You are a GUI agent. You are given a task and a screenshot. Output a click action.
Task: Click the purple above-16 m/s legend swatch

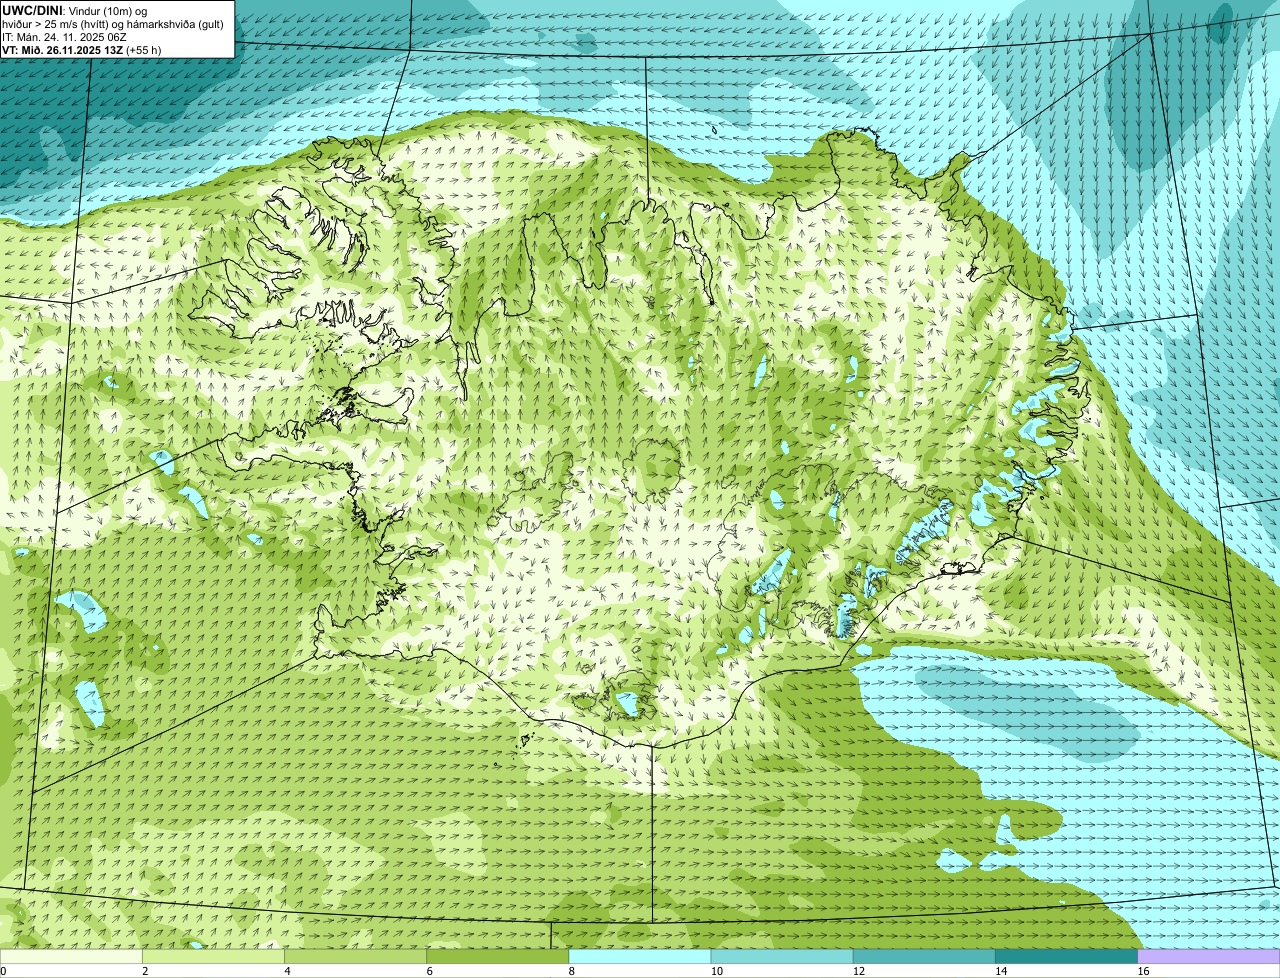click(x=1209, y=957)
